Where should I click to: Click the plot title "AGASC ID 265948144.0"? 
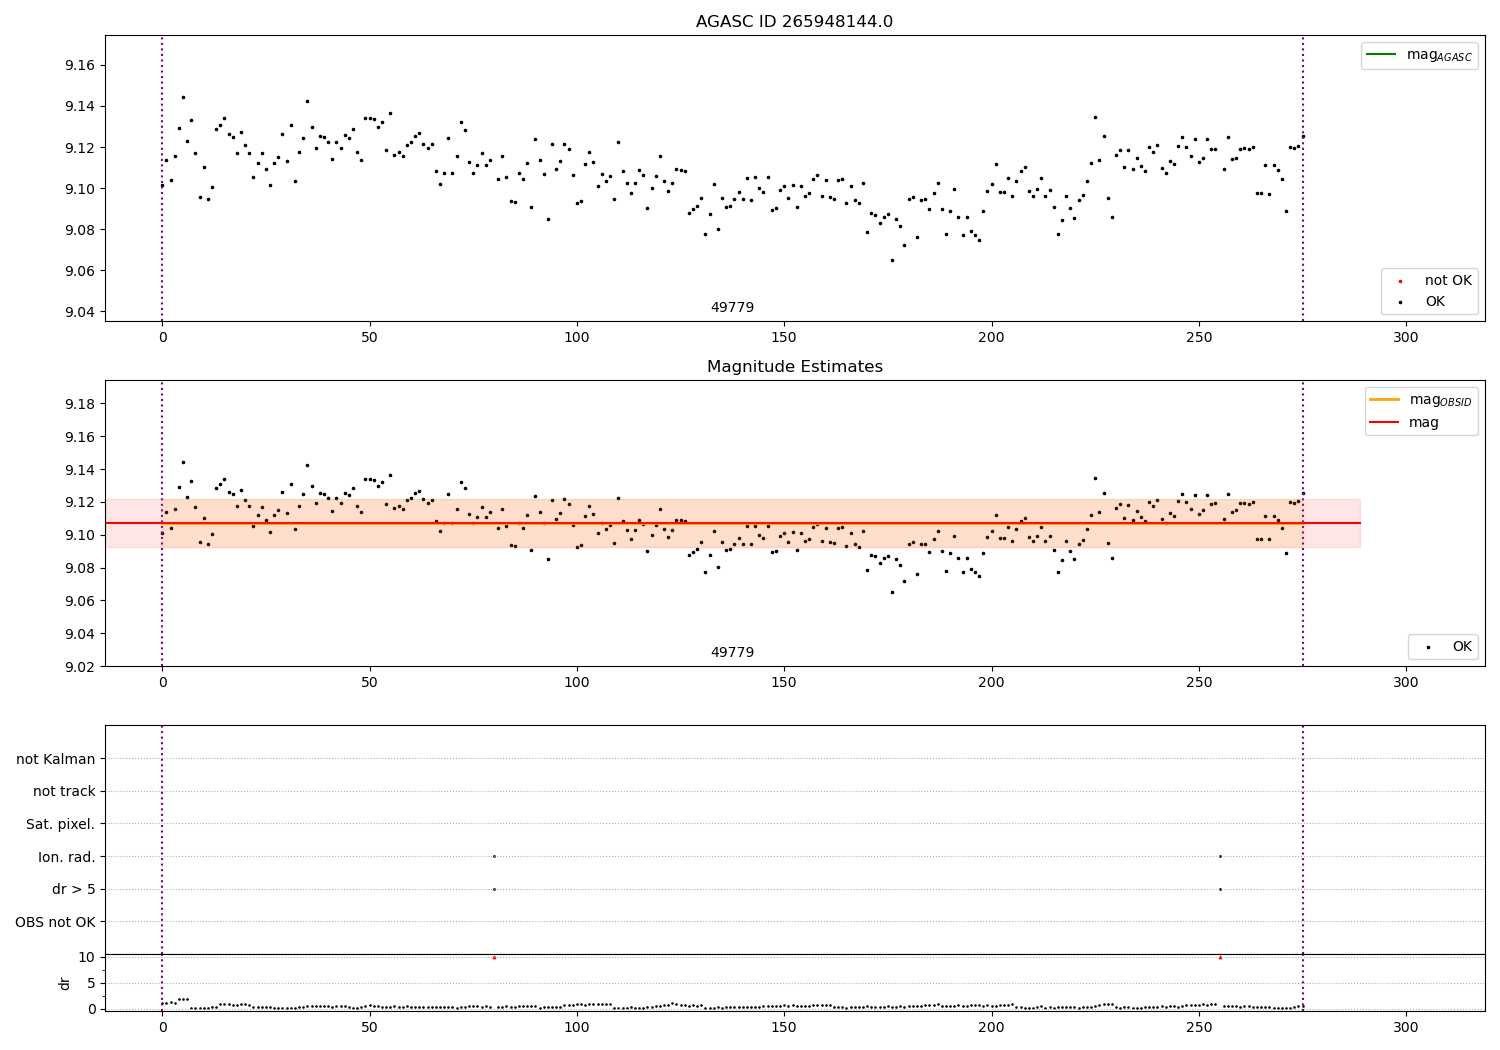(x=794, y=22)
